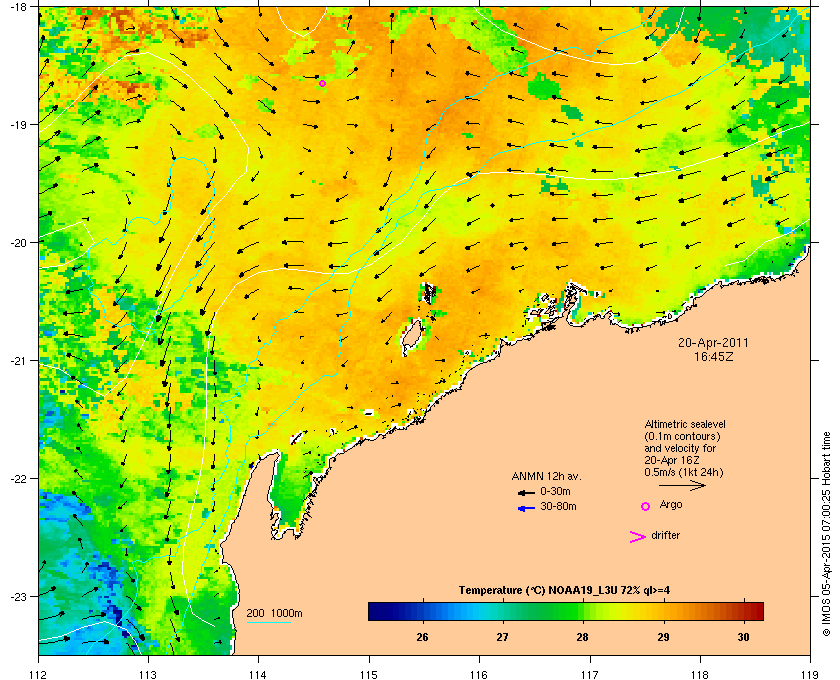This screenshot has width=840, height=680.
Task: Click the color bar tick label 28
Action: coord(582,637)
